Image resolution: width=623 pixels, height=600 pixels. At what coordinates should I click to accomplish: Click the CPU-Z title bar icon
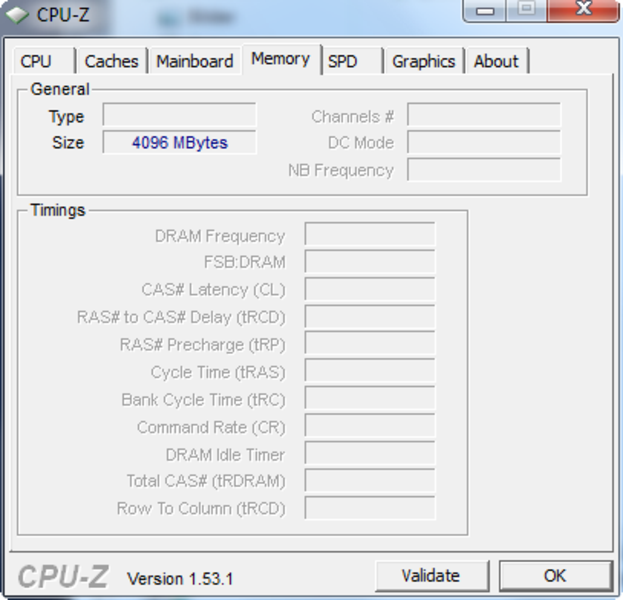click(17, 15)
